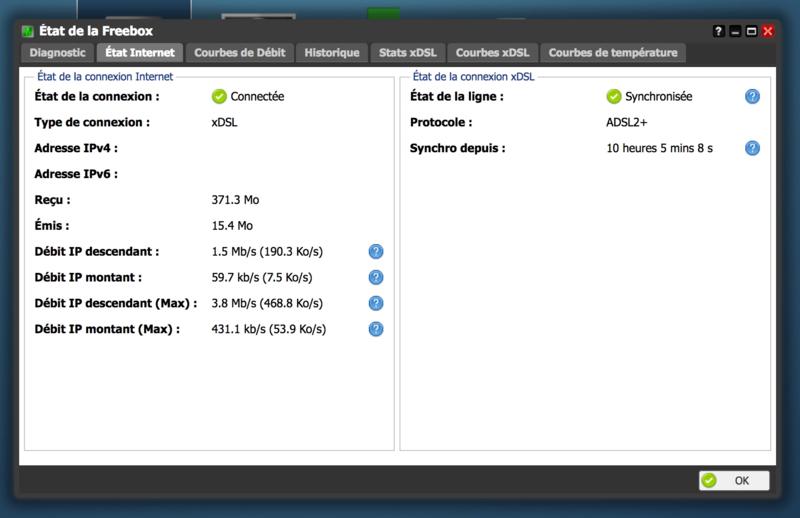Click help icon beside État de la ligne

click(752, 96)
